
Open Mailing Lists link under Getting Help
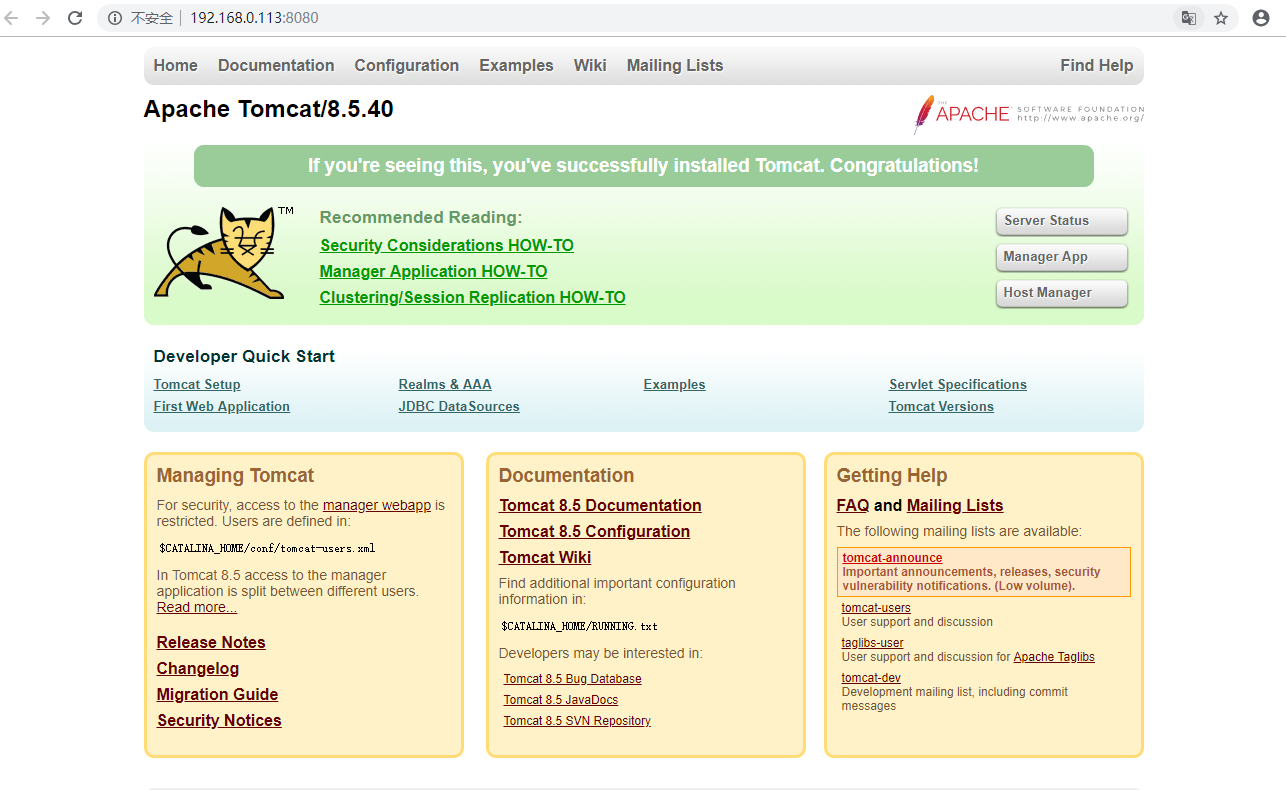pos(955,506)
